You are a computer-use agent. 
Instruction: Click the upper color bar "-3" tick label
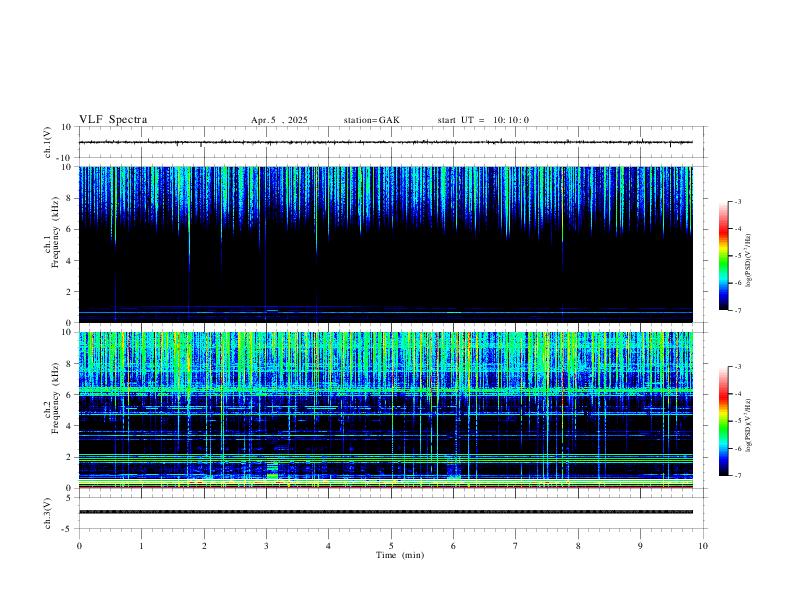point(737,201)
